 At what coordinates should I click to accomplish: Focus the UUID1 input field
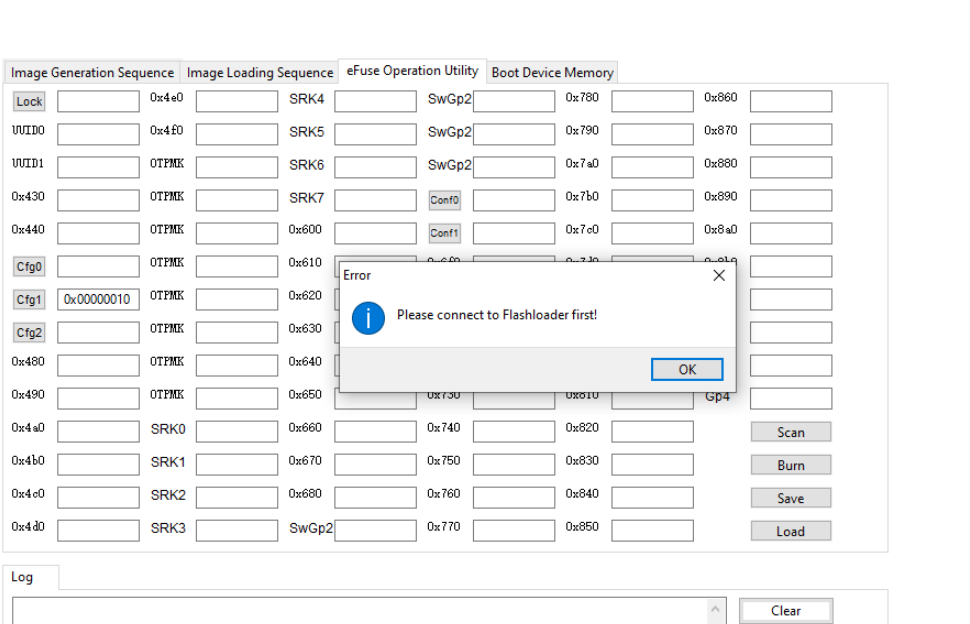[x=98, y=167]
